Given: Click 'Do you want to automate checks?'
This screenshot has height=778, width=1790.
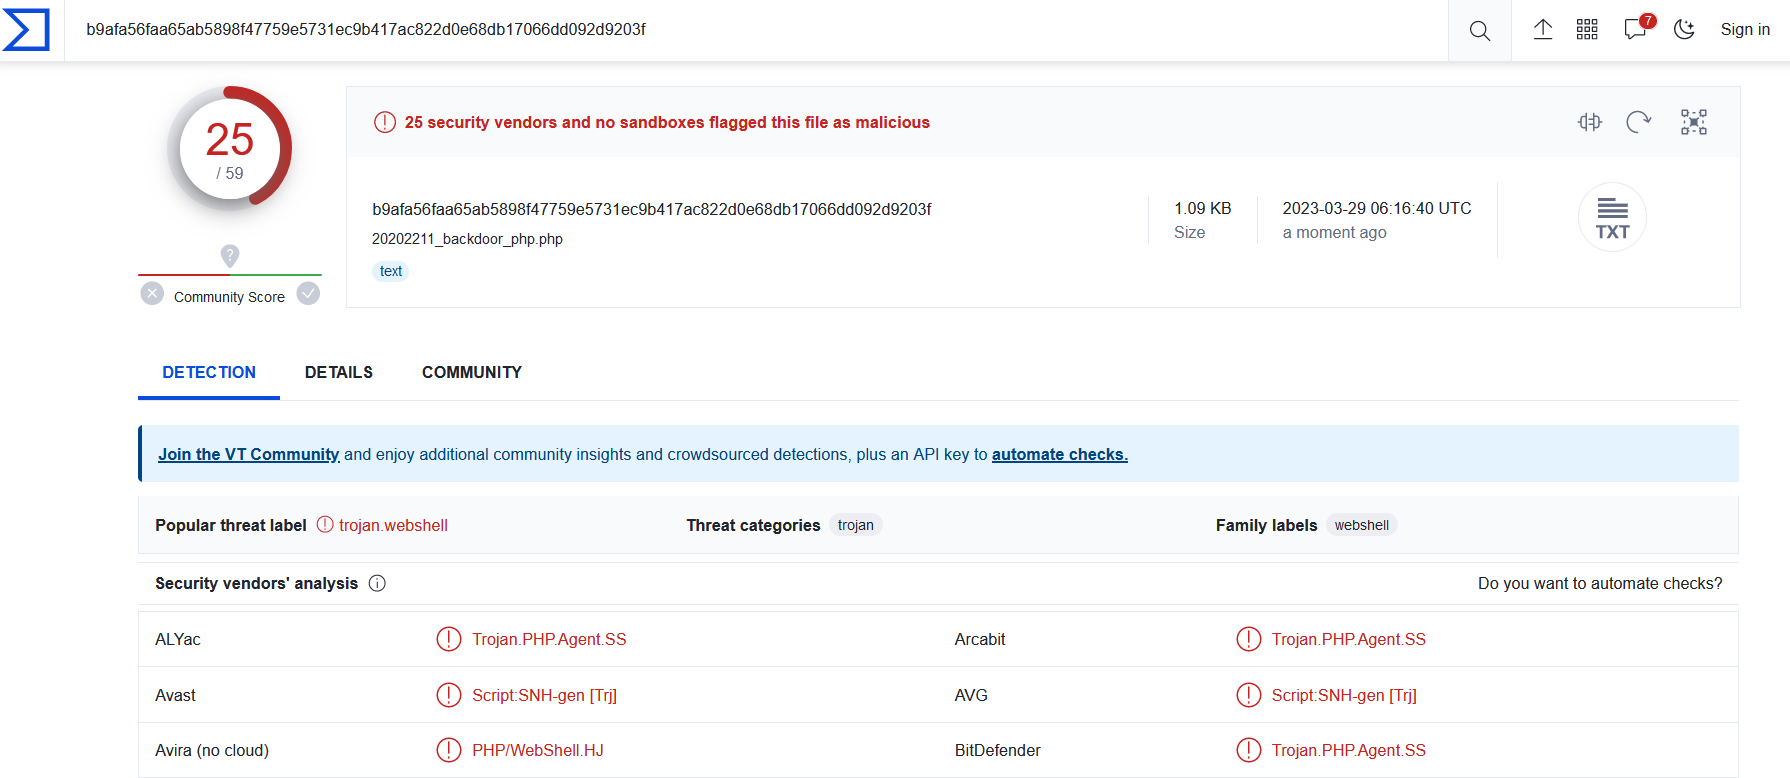Looking at the screenshot, I should [x=1600, y=584].
